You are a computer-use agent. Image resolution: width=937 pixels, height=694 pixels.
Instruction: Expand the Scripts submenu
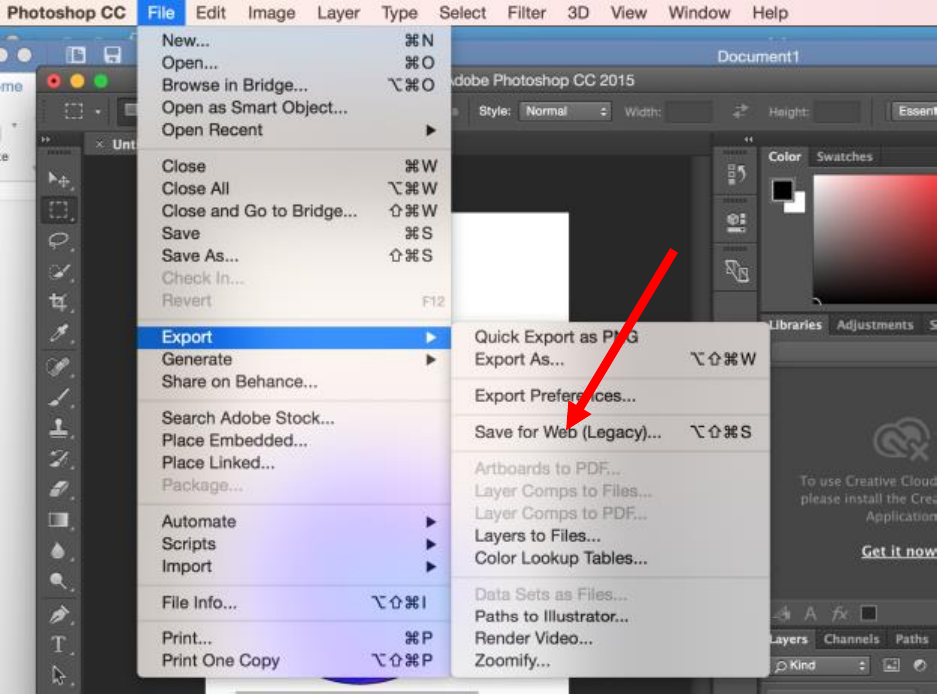click(294, 544)
